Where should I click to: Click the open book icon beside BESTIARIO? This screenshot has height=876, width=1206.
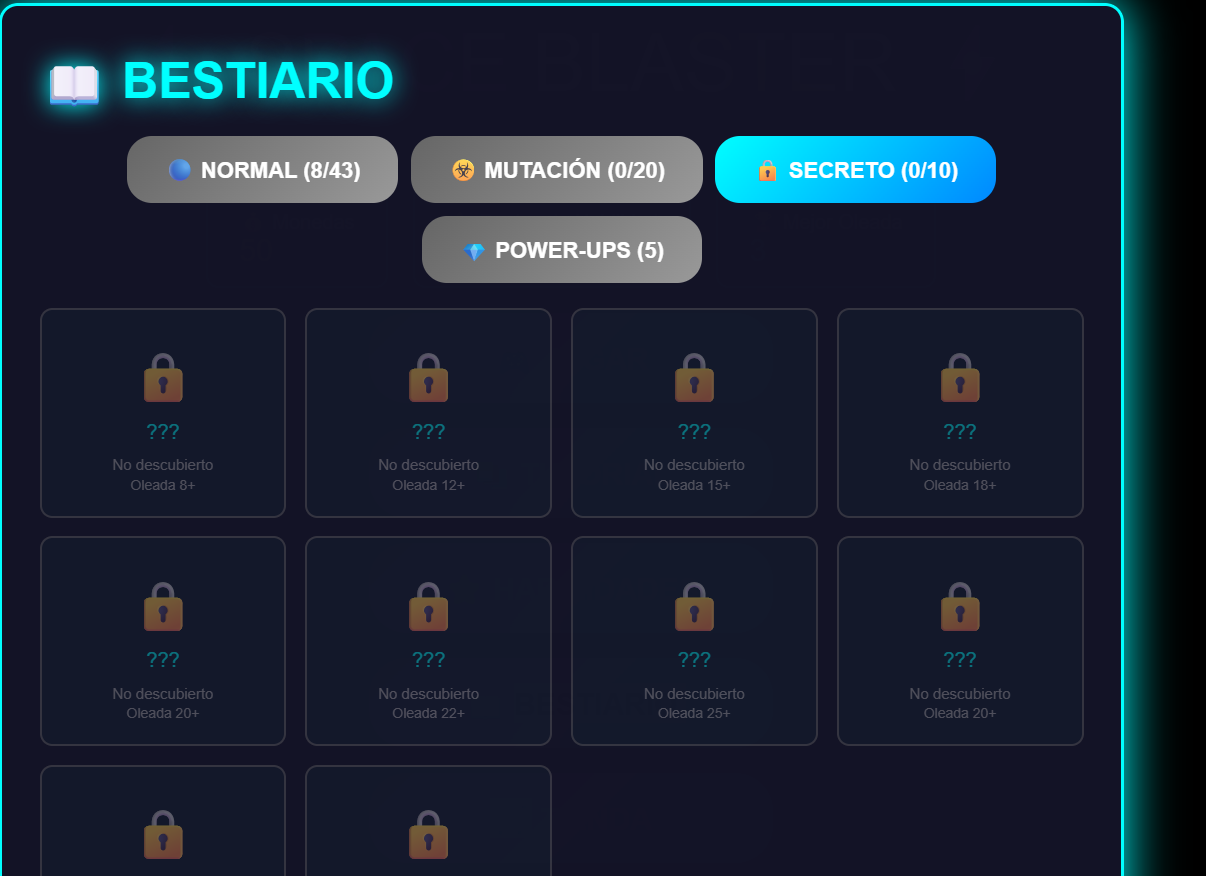[74, 84]
